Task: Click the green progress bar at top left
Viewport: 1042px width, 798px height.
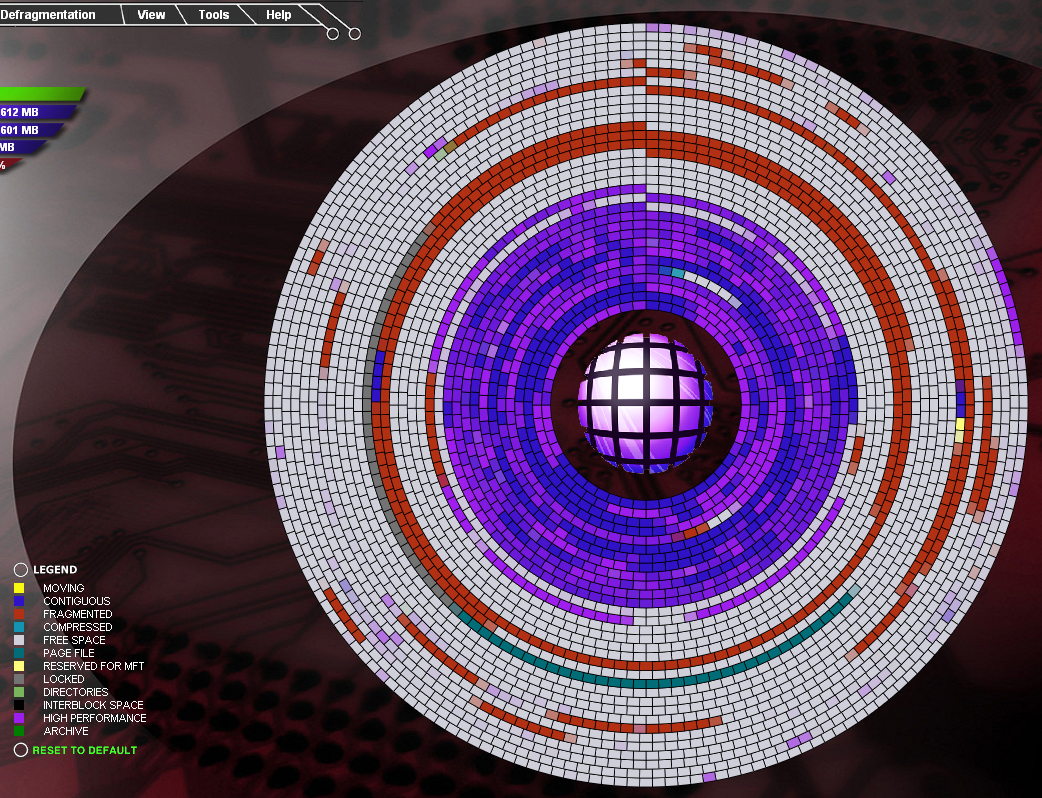Action: coord(42,94)
